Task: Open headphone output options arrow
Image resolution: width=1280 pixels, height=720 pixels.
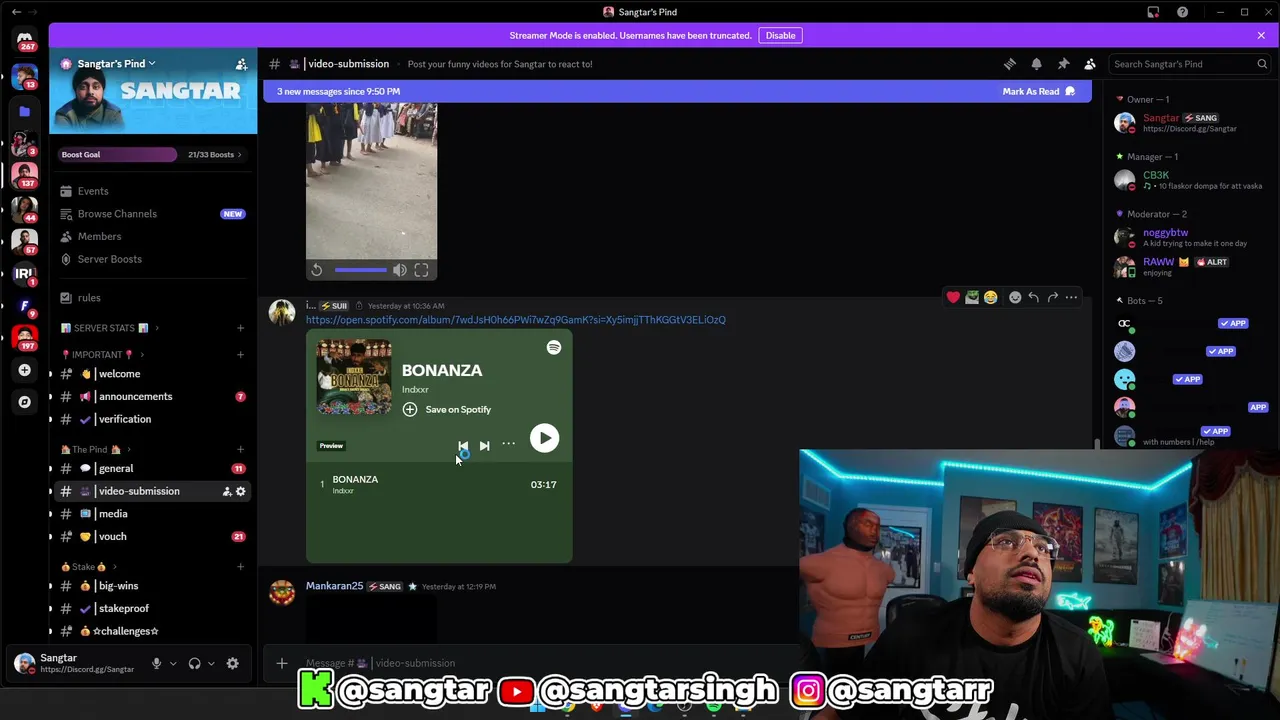Action: coord(211,663)
